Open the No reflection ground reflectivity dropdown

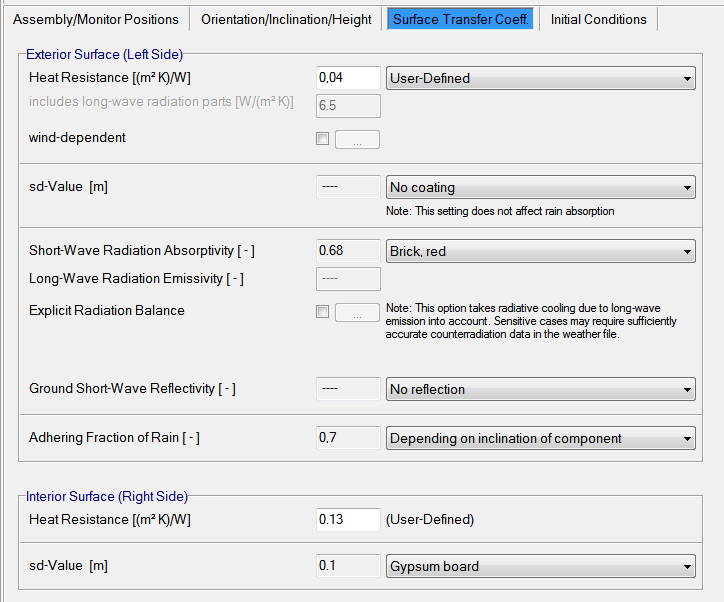[540, 390]
